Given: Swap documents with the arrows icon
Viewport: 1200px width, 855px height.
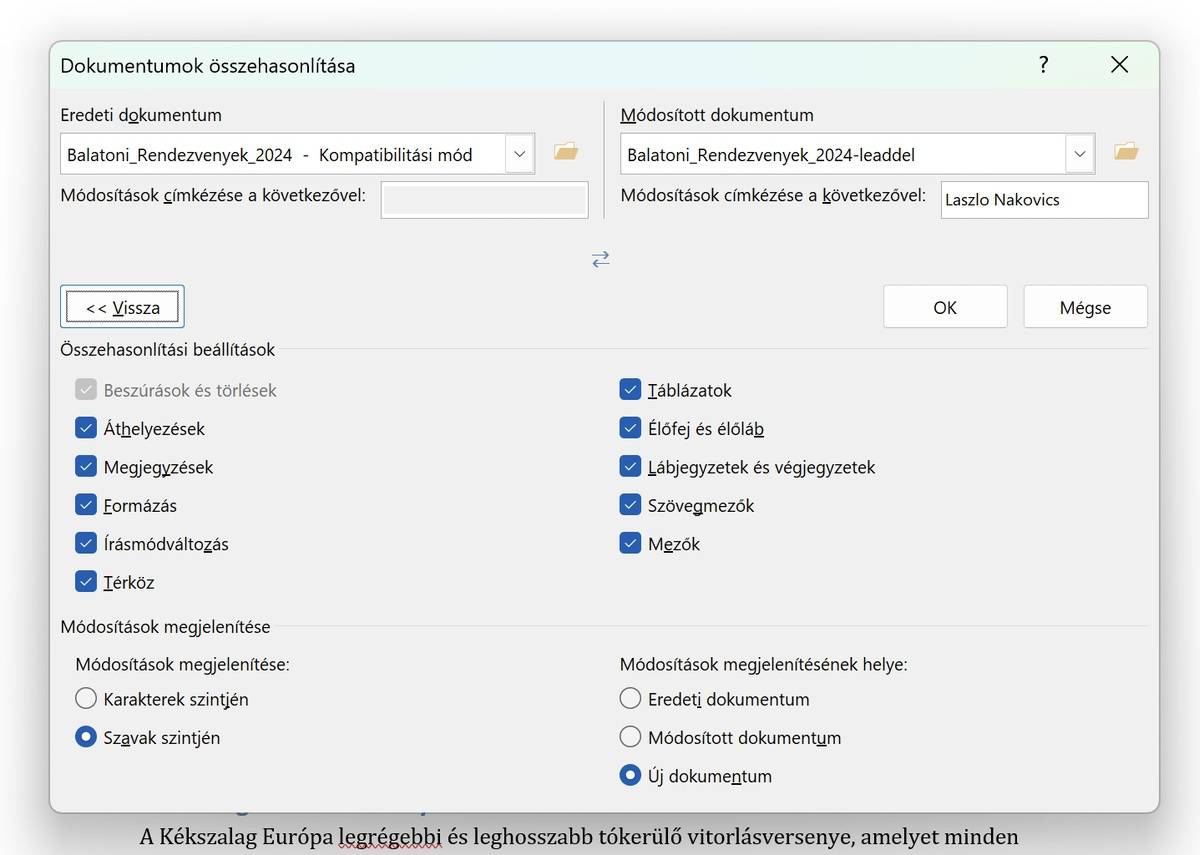Looking at the screenshot, I should [x=600, y=259].
